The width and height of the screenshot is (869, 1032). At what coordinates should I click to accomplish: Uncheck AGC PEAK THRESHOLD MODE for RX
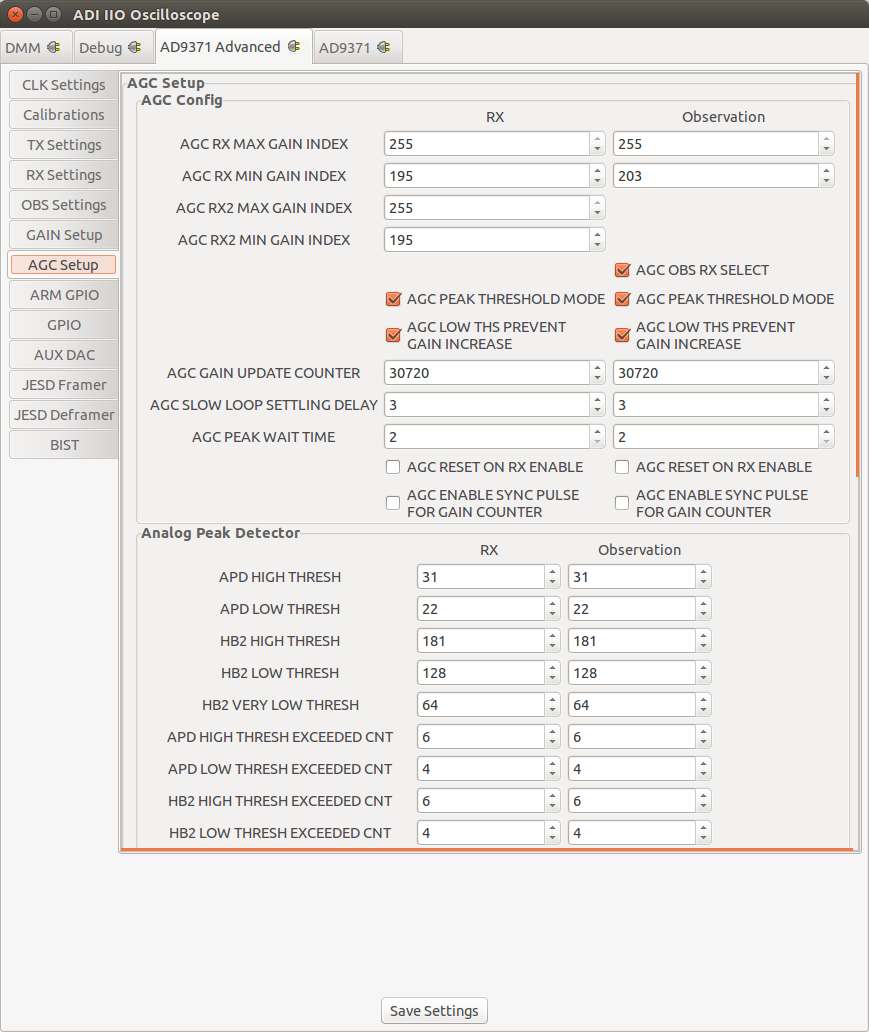pos(393,299)
